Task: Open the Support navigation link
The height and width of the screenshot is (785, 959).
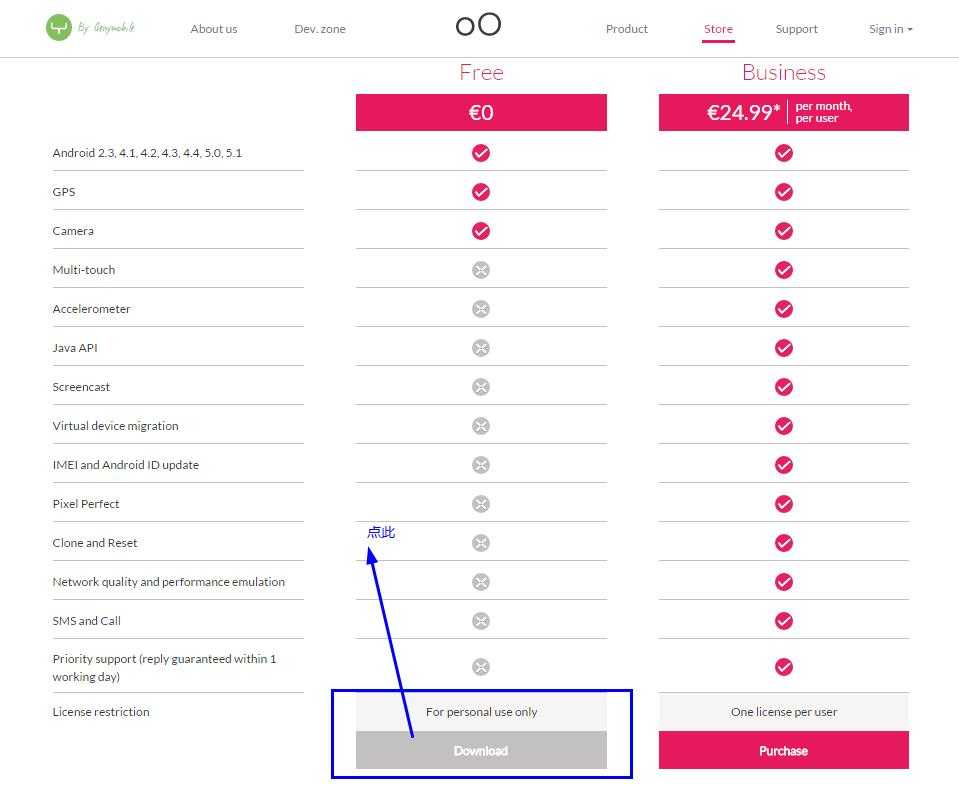Action: tap(796, 29)
